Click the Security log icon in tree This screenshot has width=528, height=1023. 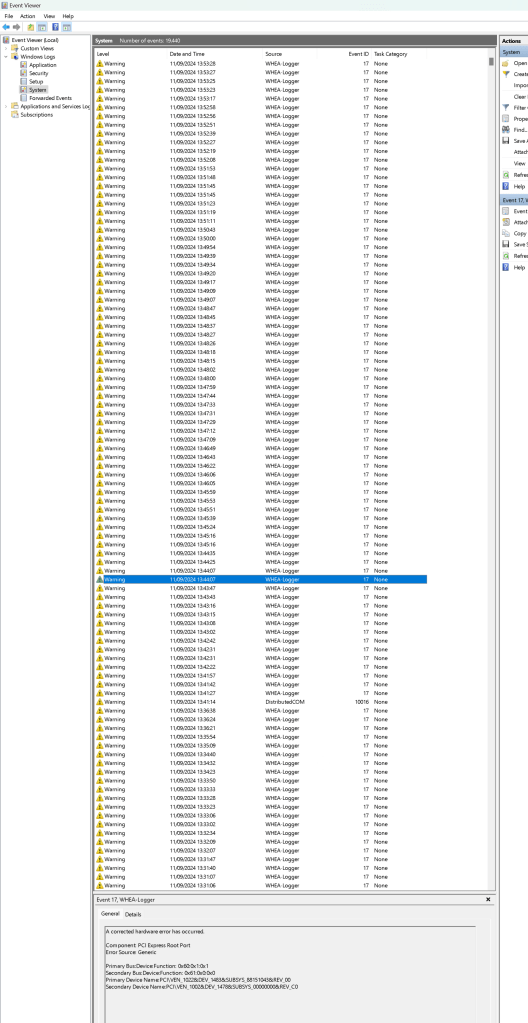[23, 73]
